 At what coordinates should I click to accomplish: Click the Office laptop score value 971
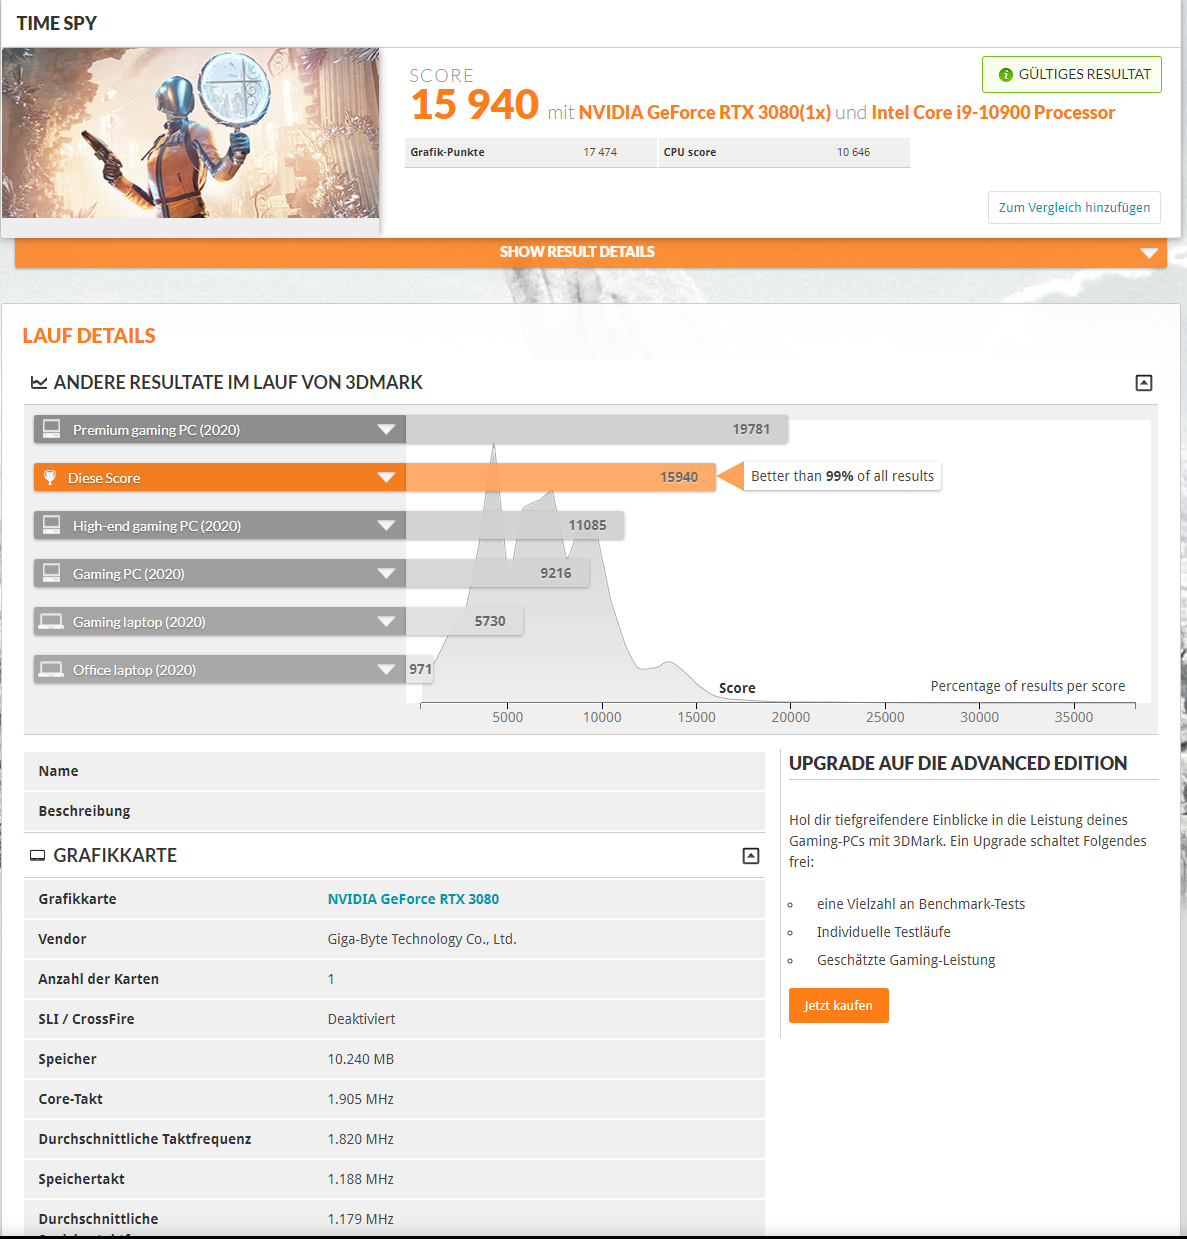click(x=420, y=669)
